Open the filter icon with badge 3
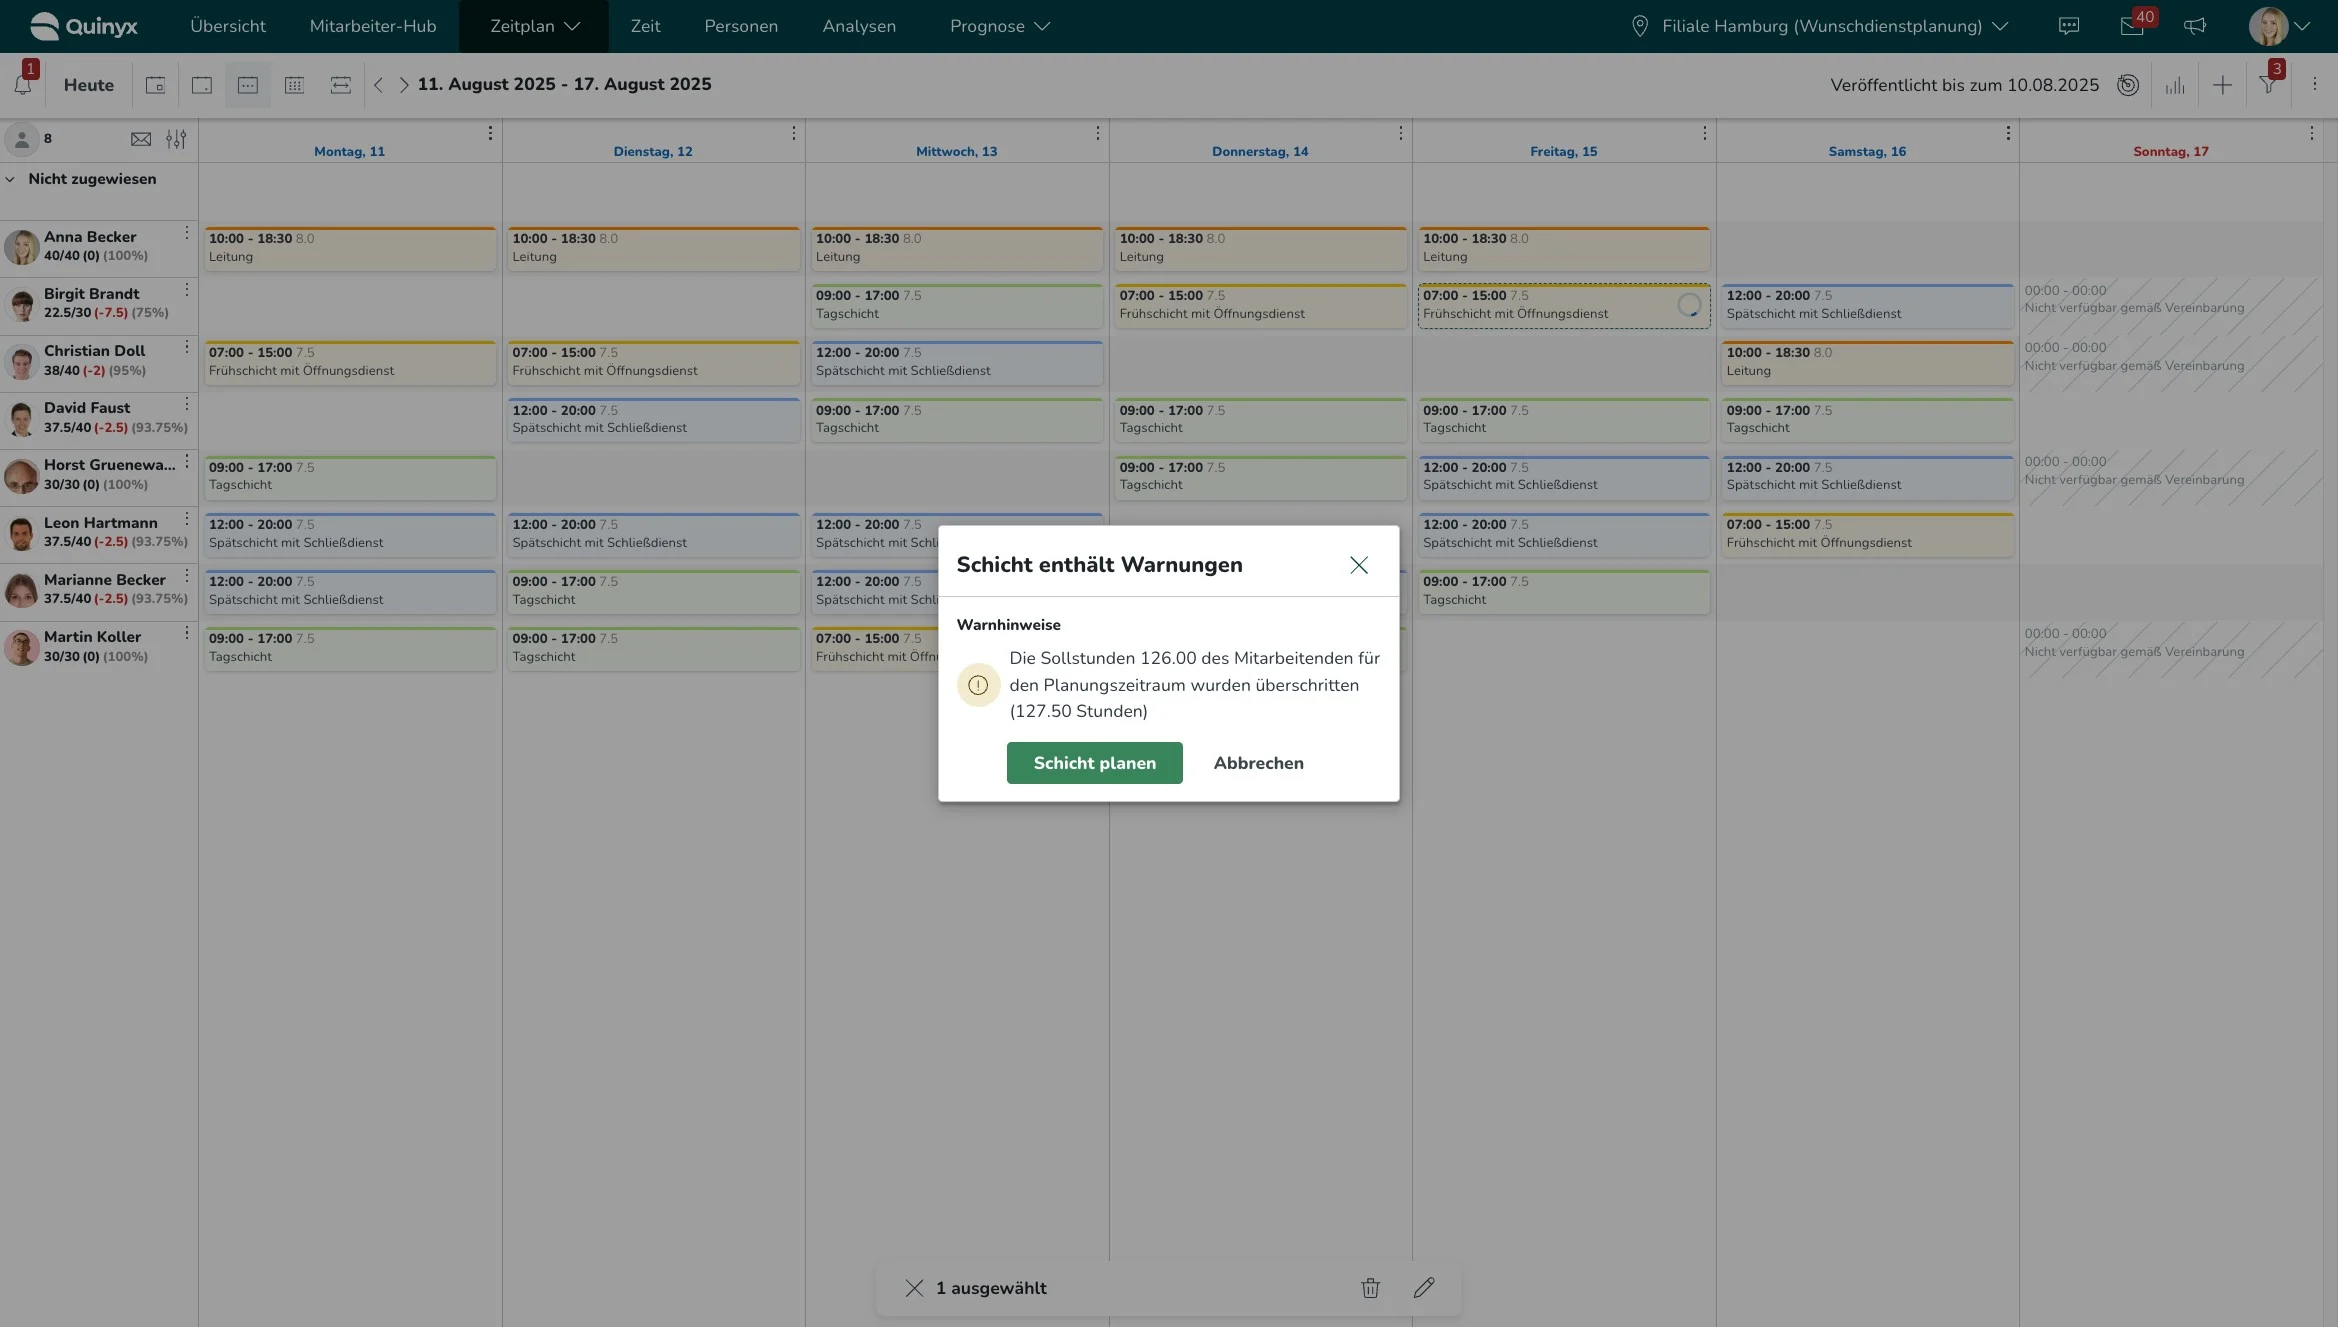Viewport: 2338px width, 1327px height. click(2268, 85)
